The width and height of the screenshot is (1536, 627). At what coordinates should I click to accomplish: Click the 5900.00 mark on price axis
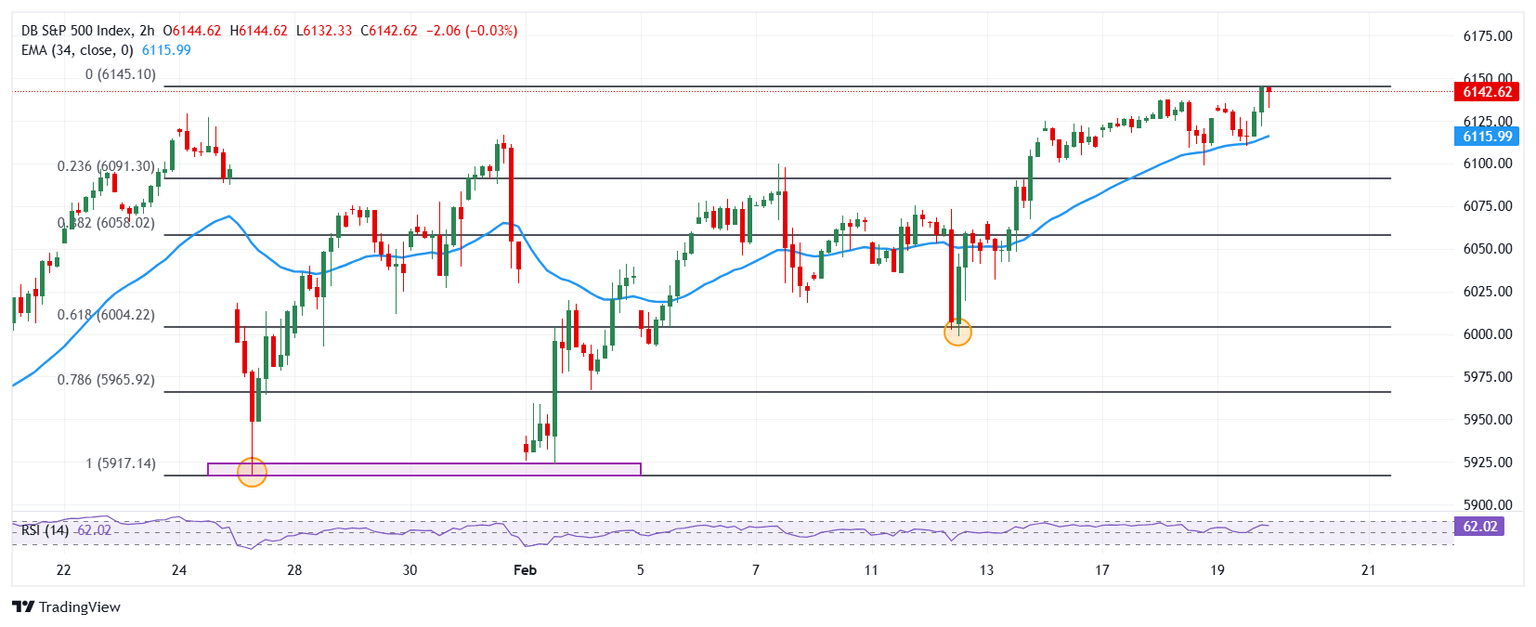pyautogui.click(x=1484, y=505)
